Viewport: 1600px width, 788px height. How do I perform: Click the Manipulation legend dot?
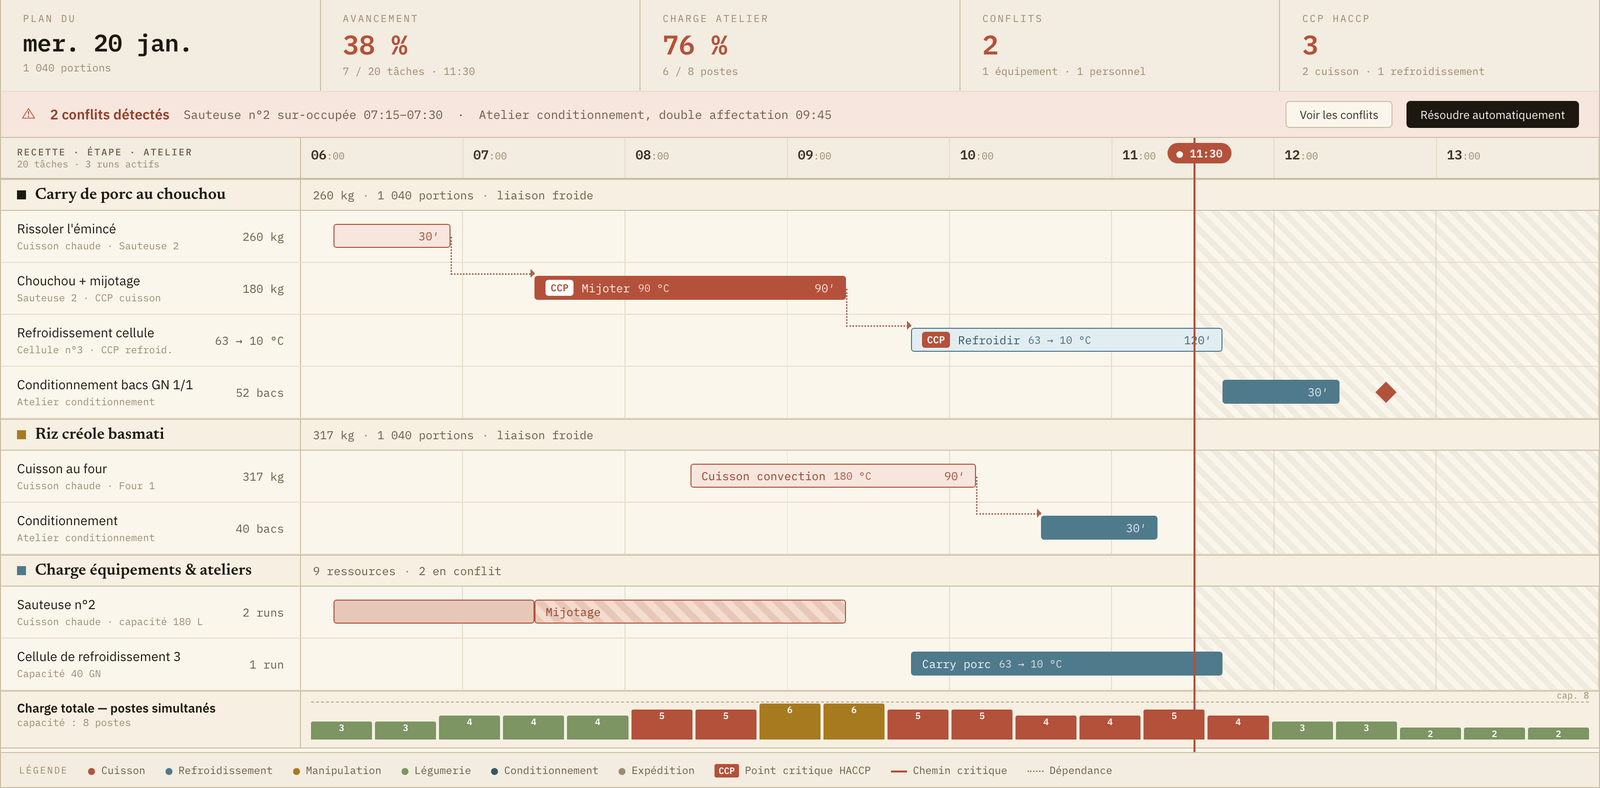(x=296, y=771)
